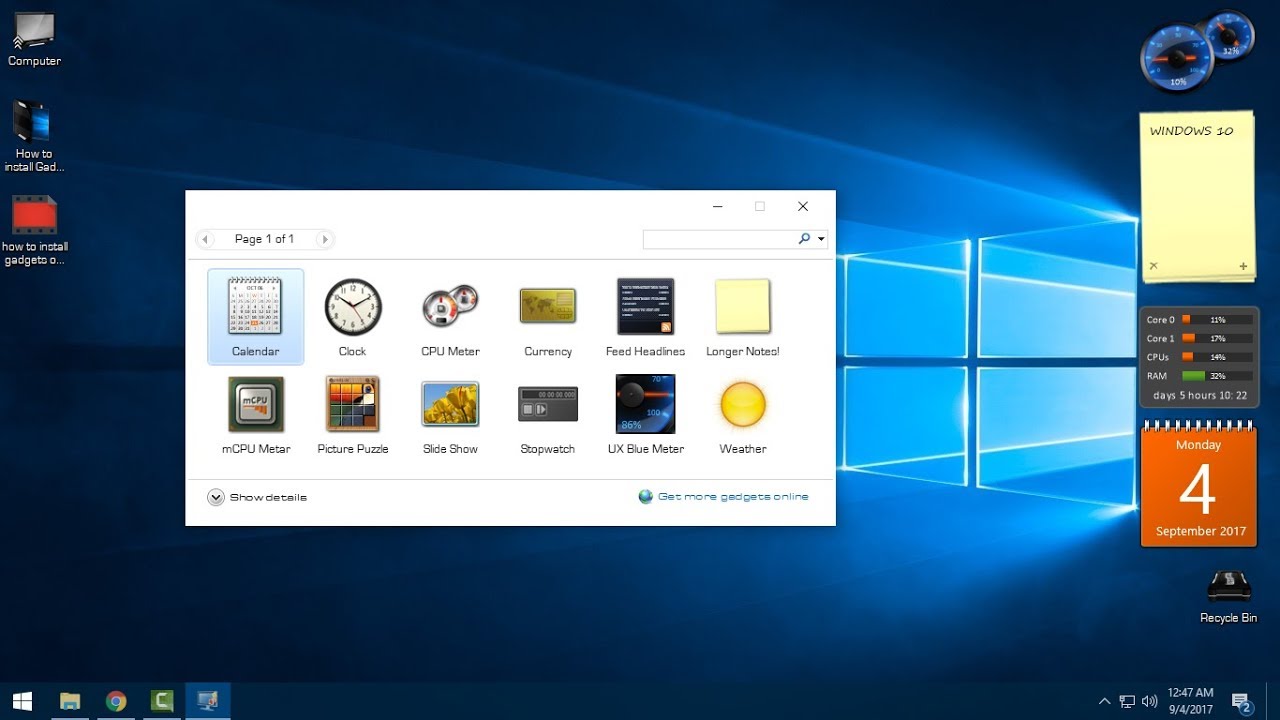The width and height of the screenshot is (1280, 720).
Task: Click the WINDOWS 10 sticky note
Action: tap(1197, 196)
